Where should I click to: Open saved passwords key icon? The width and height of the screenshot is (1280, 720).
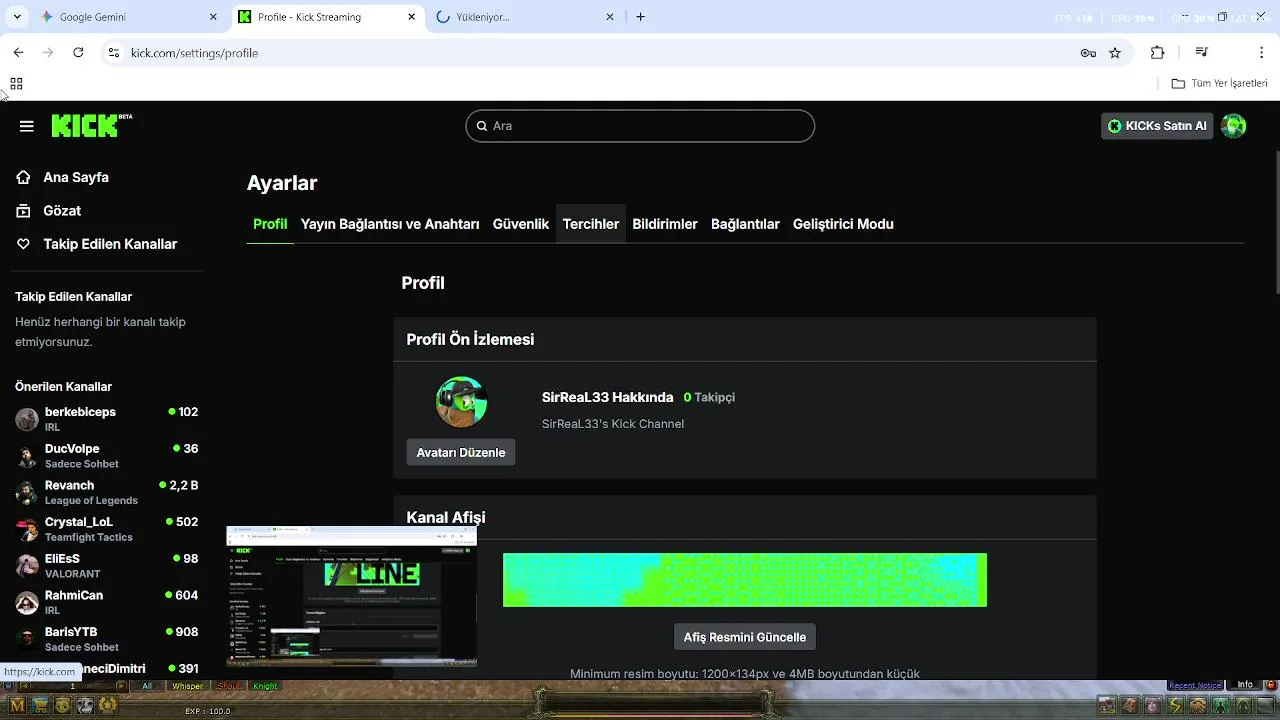point(1089,53)
